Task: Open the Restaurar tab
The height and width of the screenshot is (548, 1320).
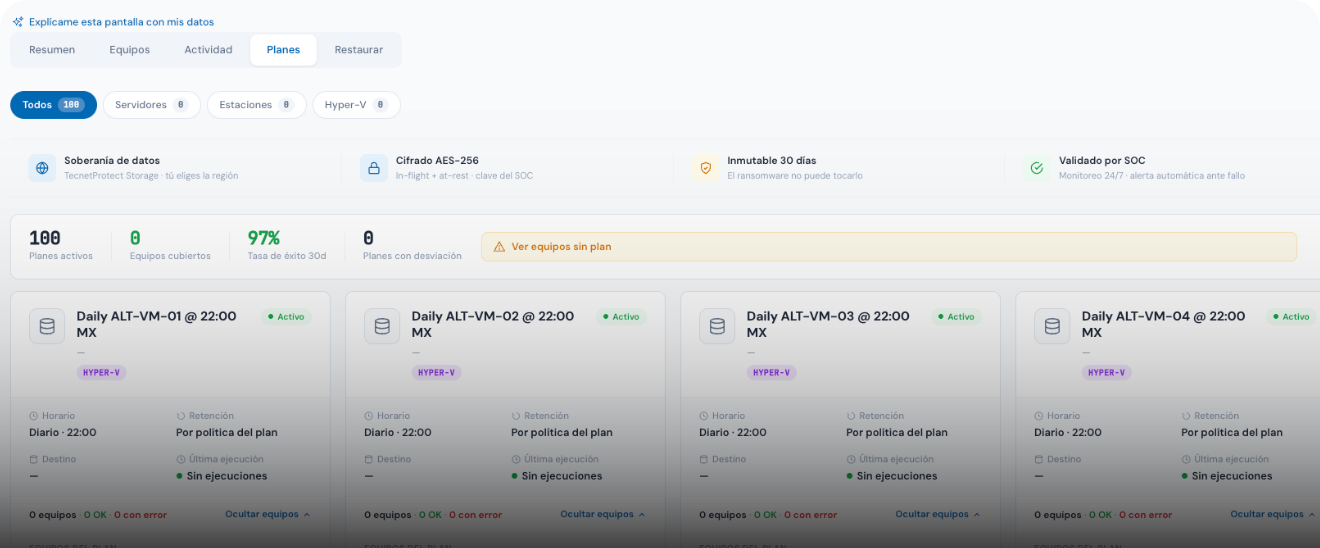Action: 359,50
